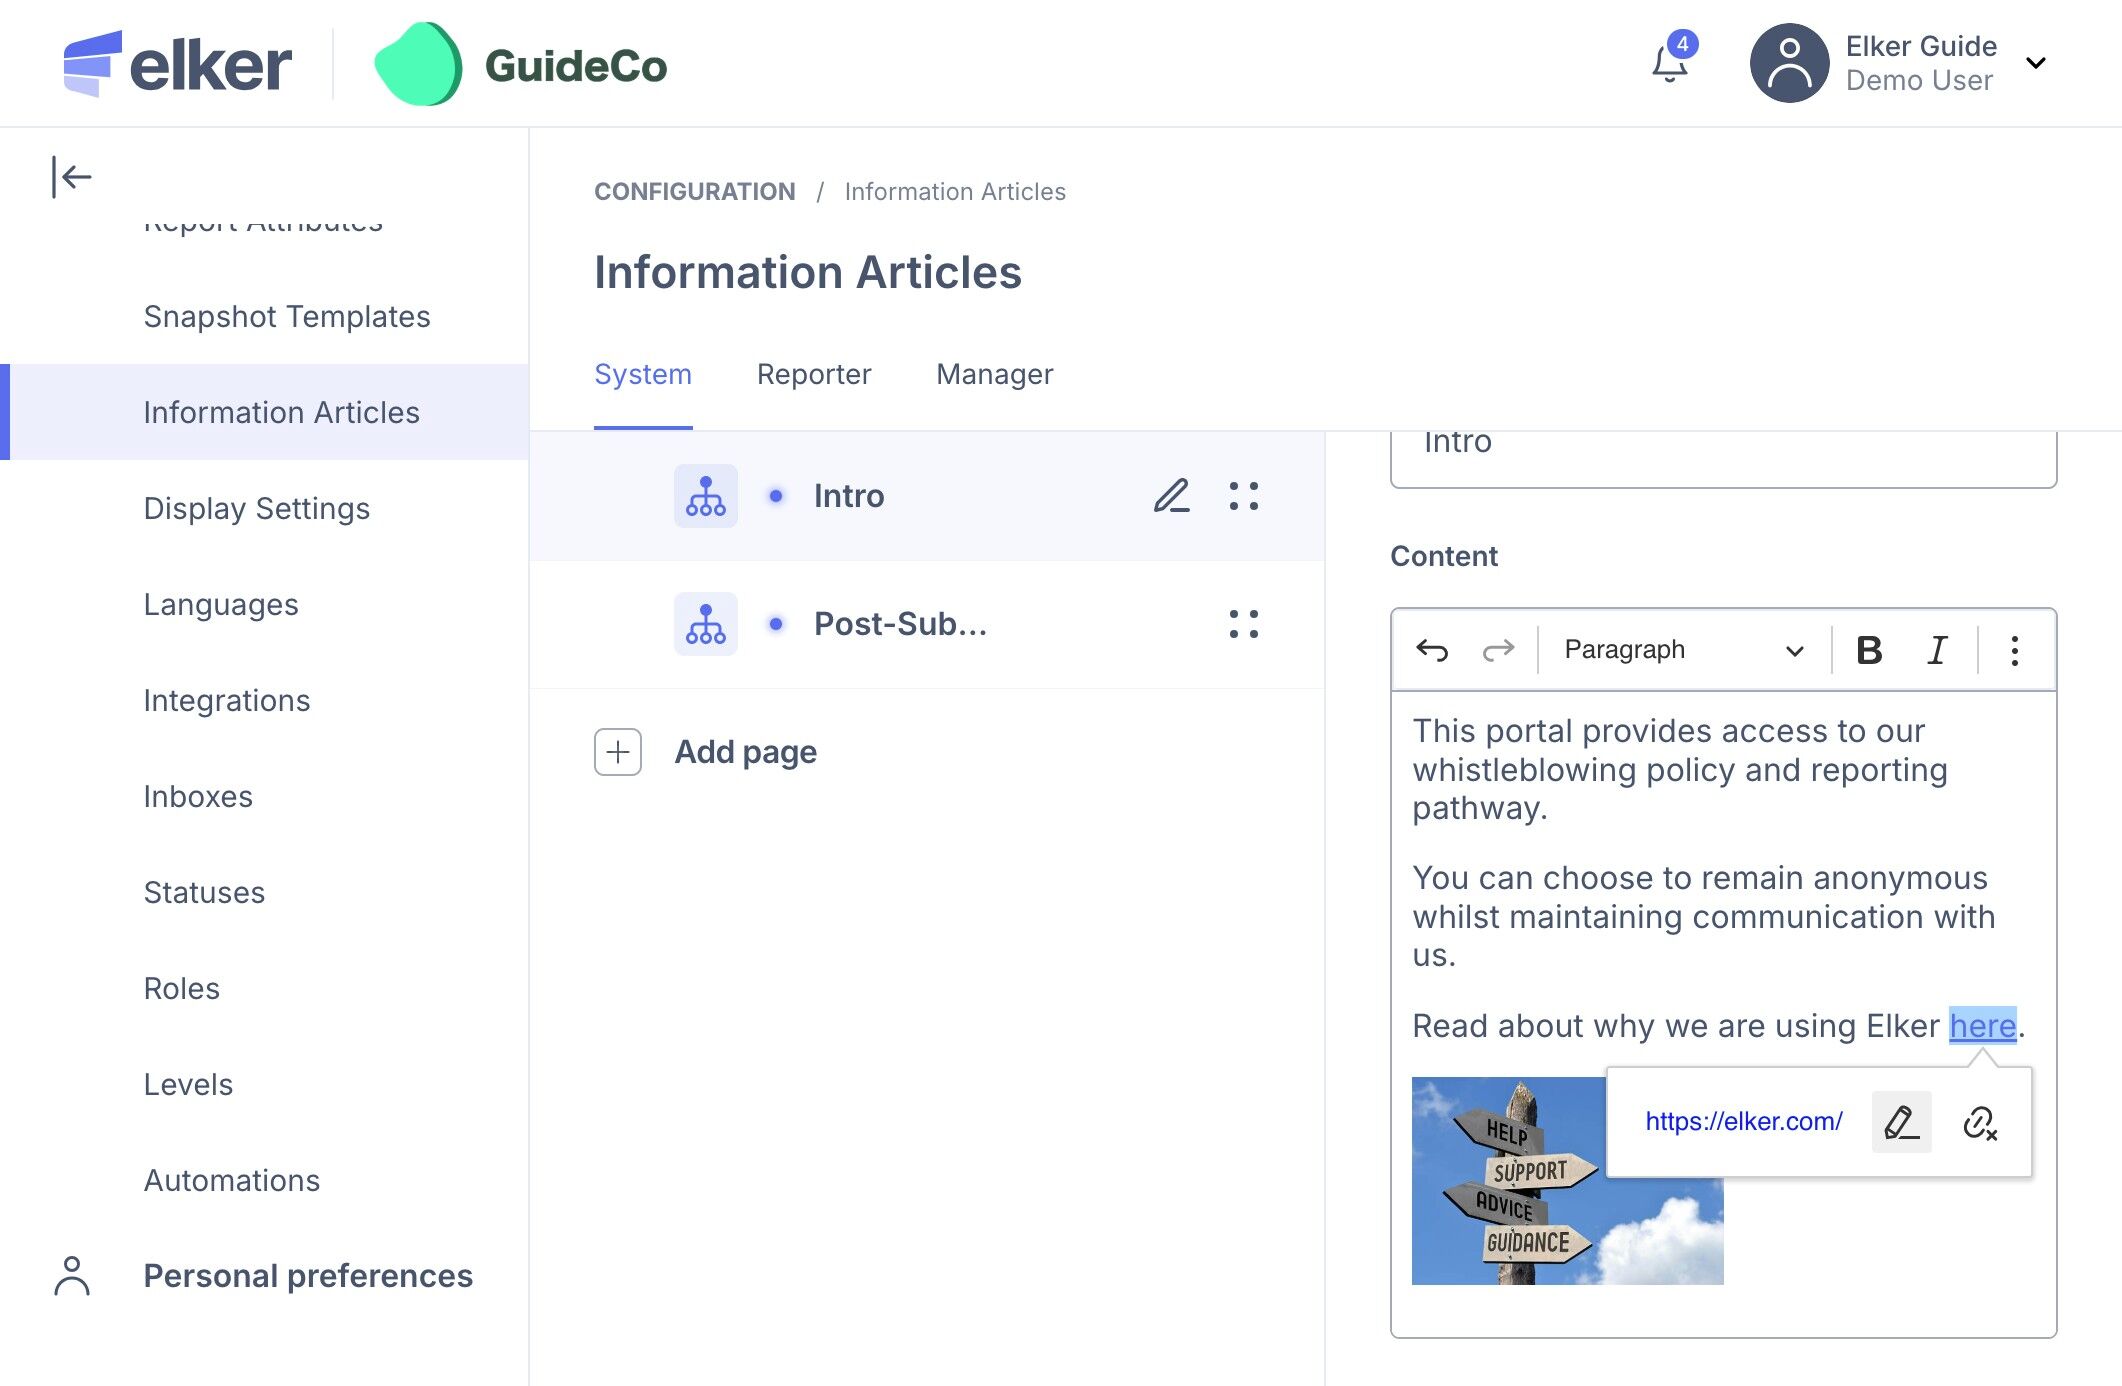Open the Paragraph style dropdown
Viewport: 2122px width, 1386px height.
(x=1683, y=650)
